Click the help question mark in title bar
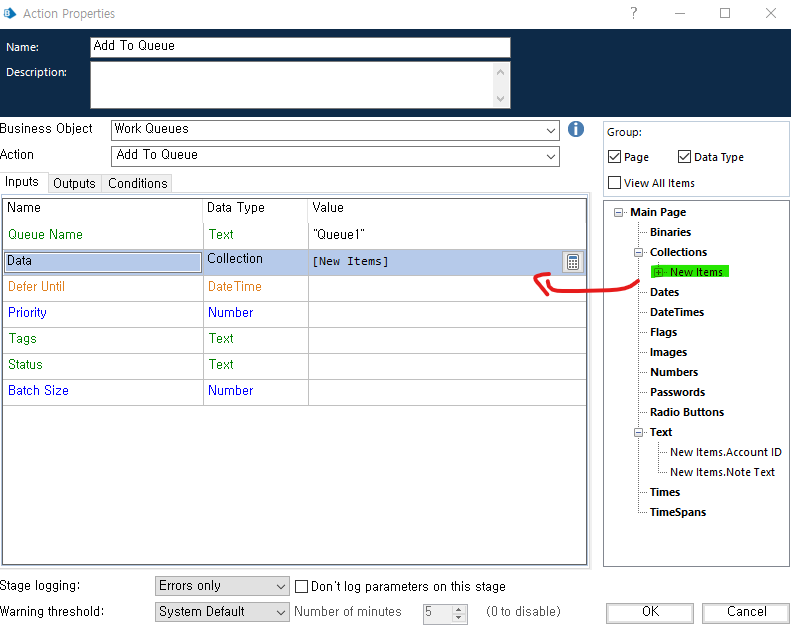Image resolution: width=791 pixels, height=627 pixels. point(634,13)
